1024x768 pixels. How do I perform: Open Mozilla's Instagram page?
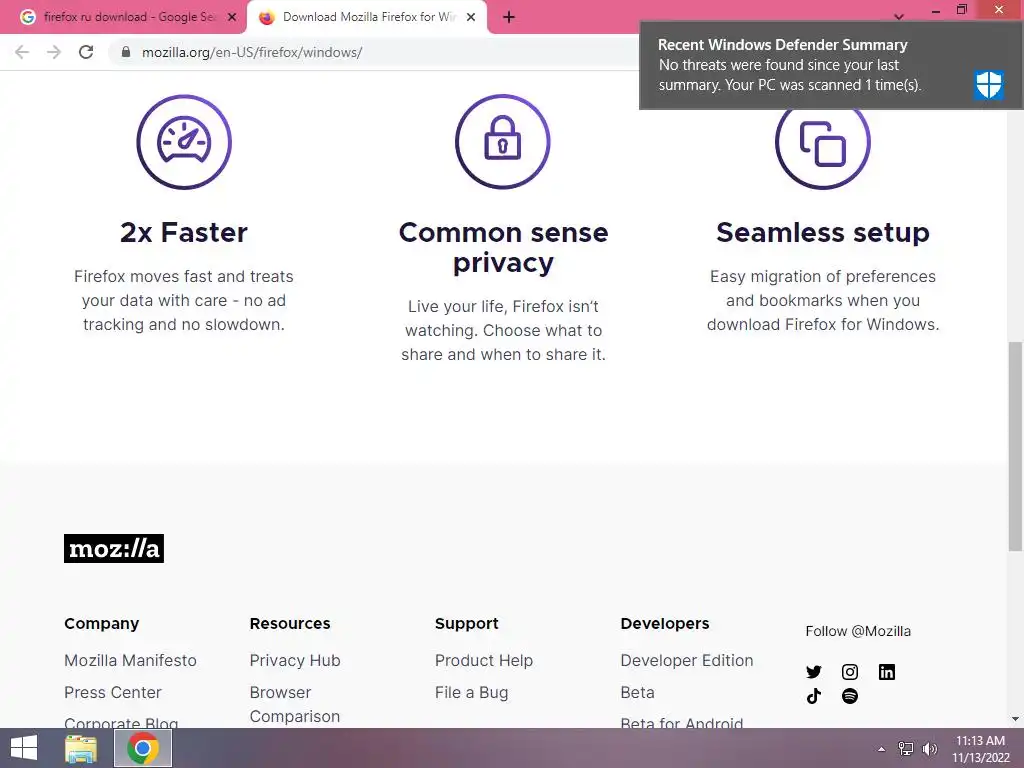coord(850,672)
